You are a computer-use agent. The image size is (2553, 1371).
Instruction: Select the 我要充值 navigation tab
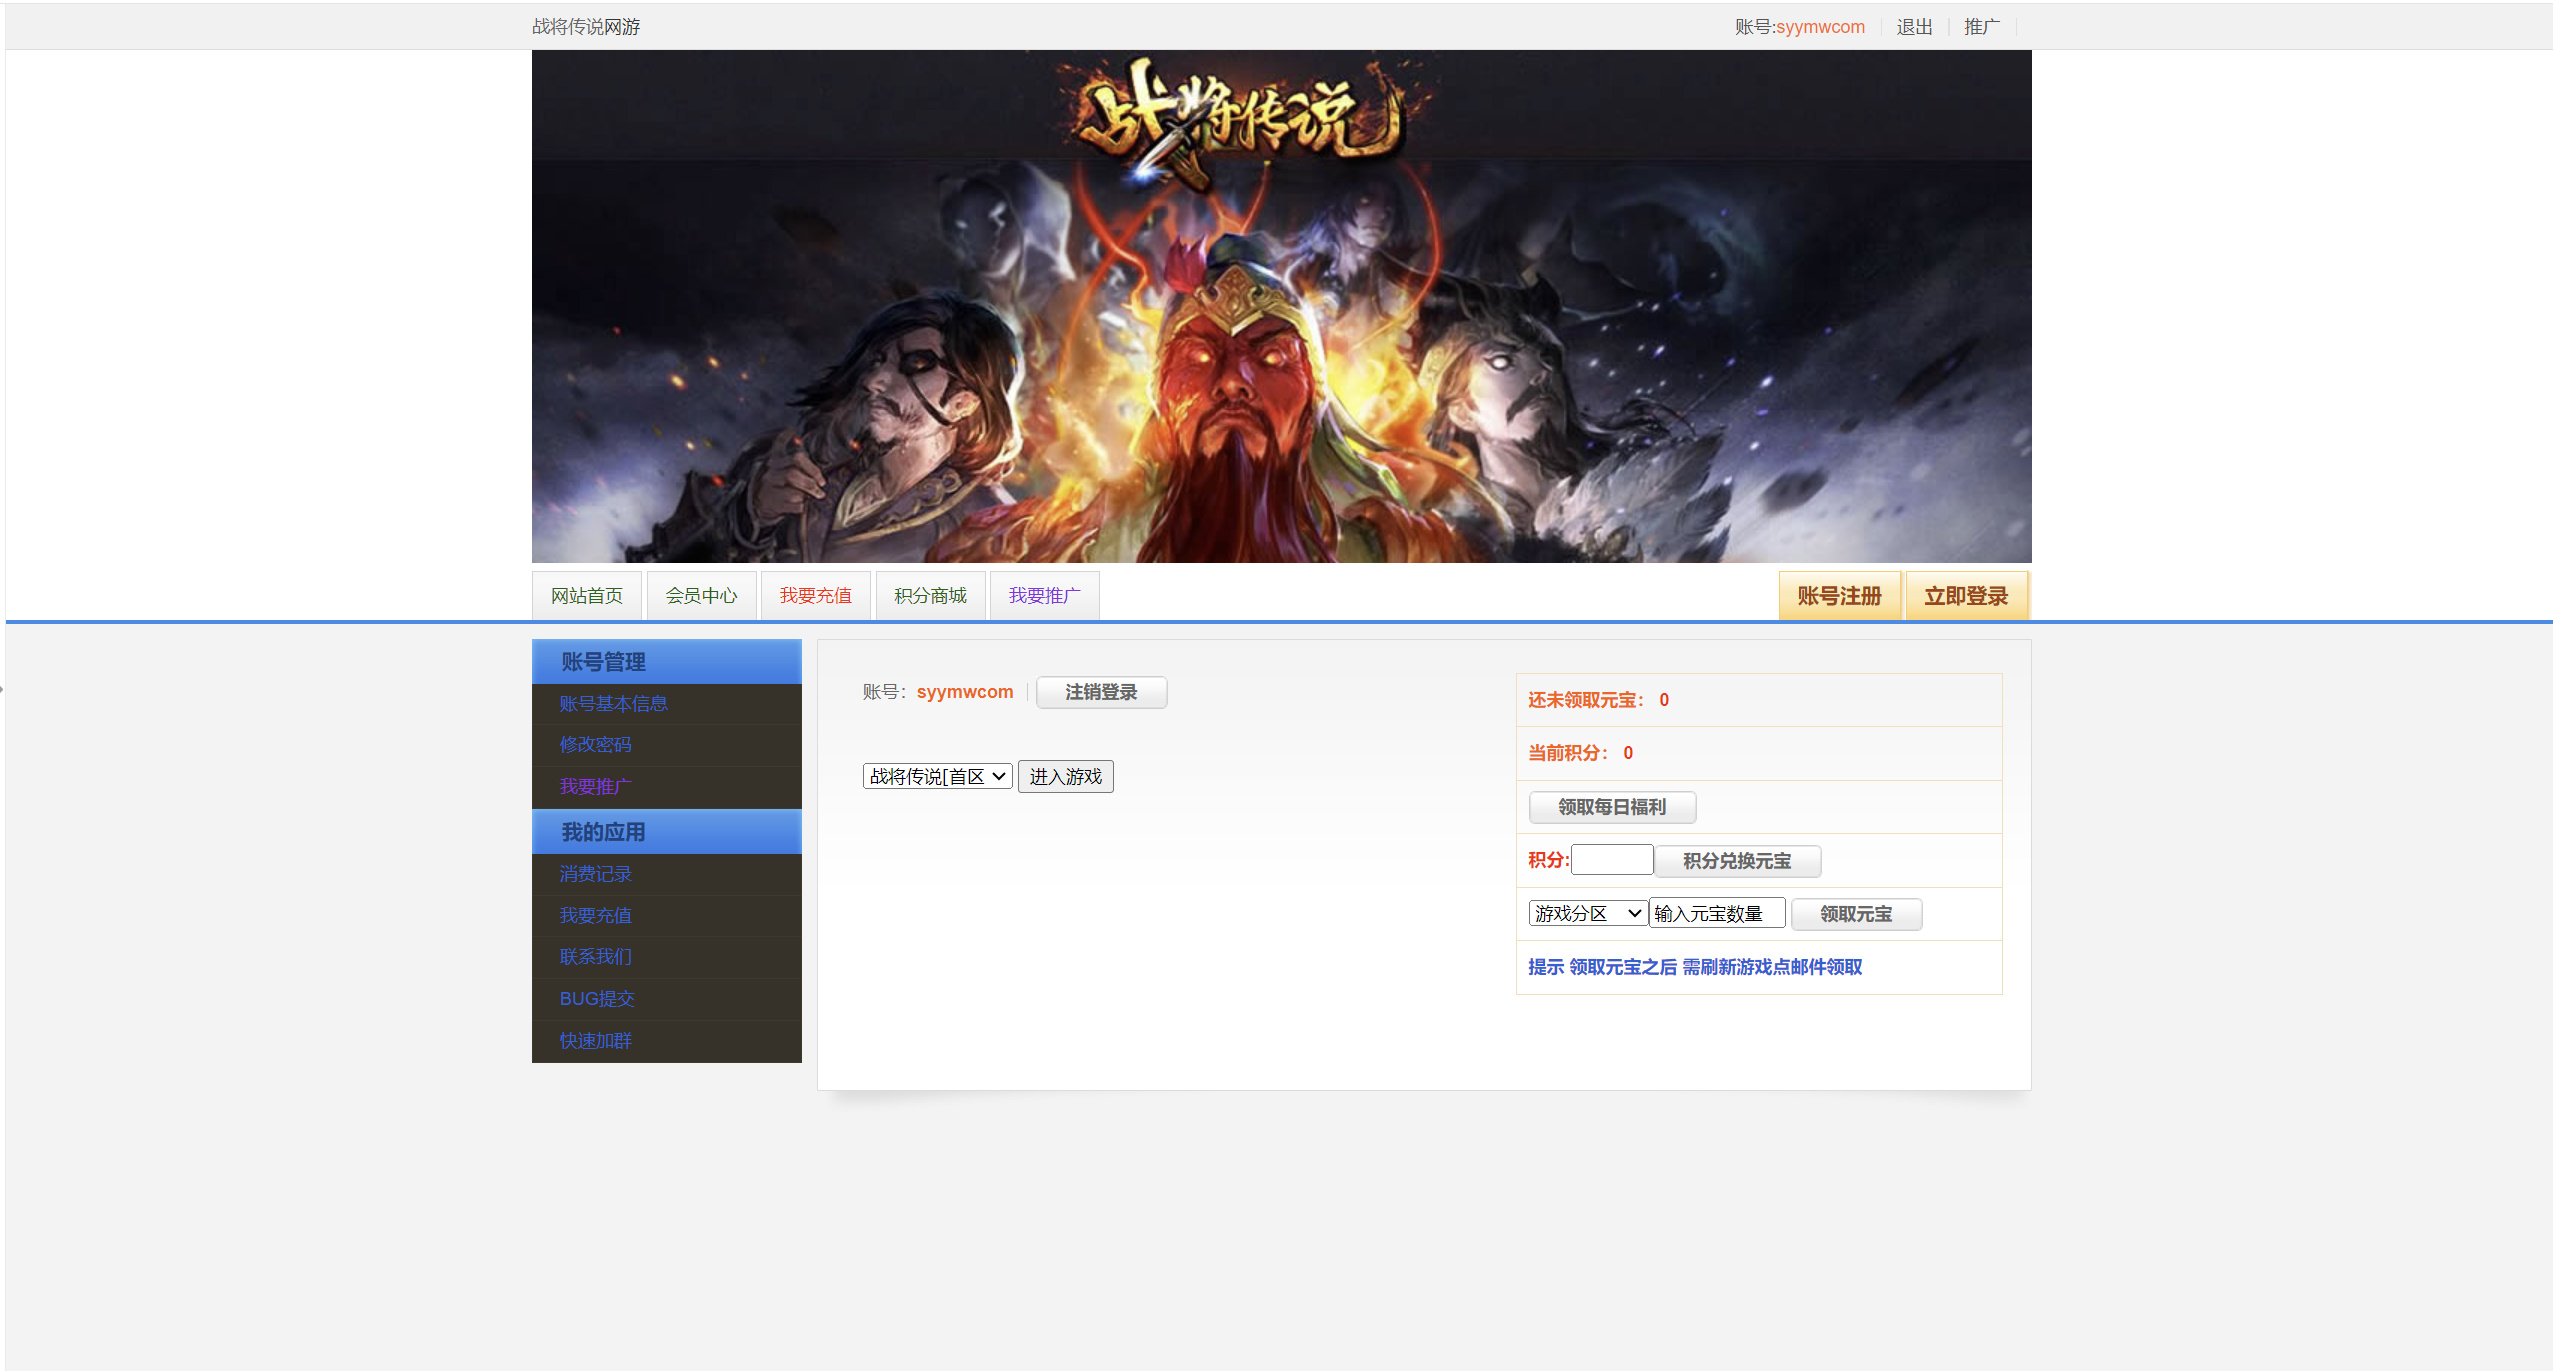[x=815, y=596]
